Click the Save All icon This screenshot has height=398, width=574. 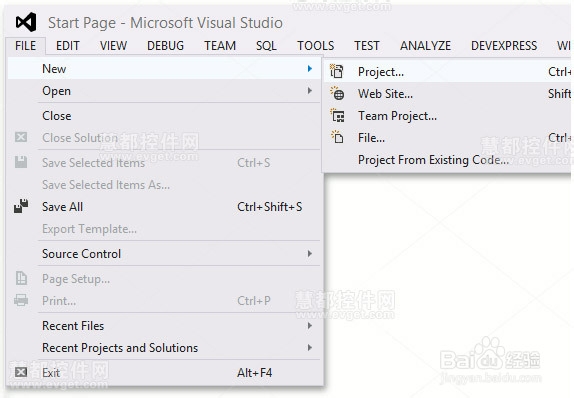(x=21, y=206)
